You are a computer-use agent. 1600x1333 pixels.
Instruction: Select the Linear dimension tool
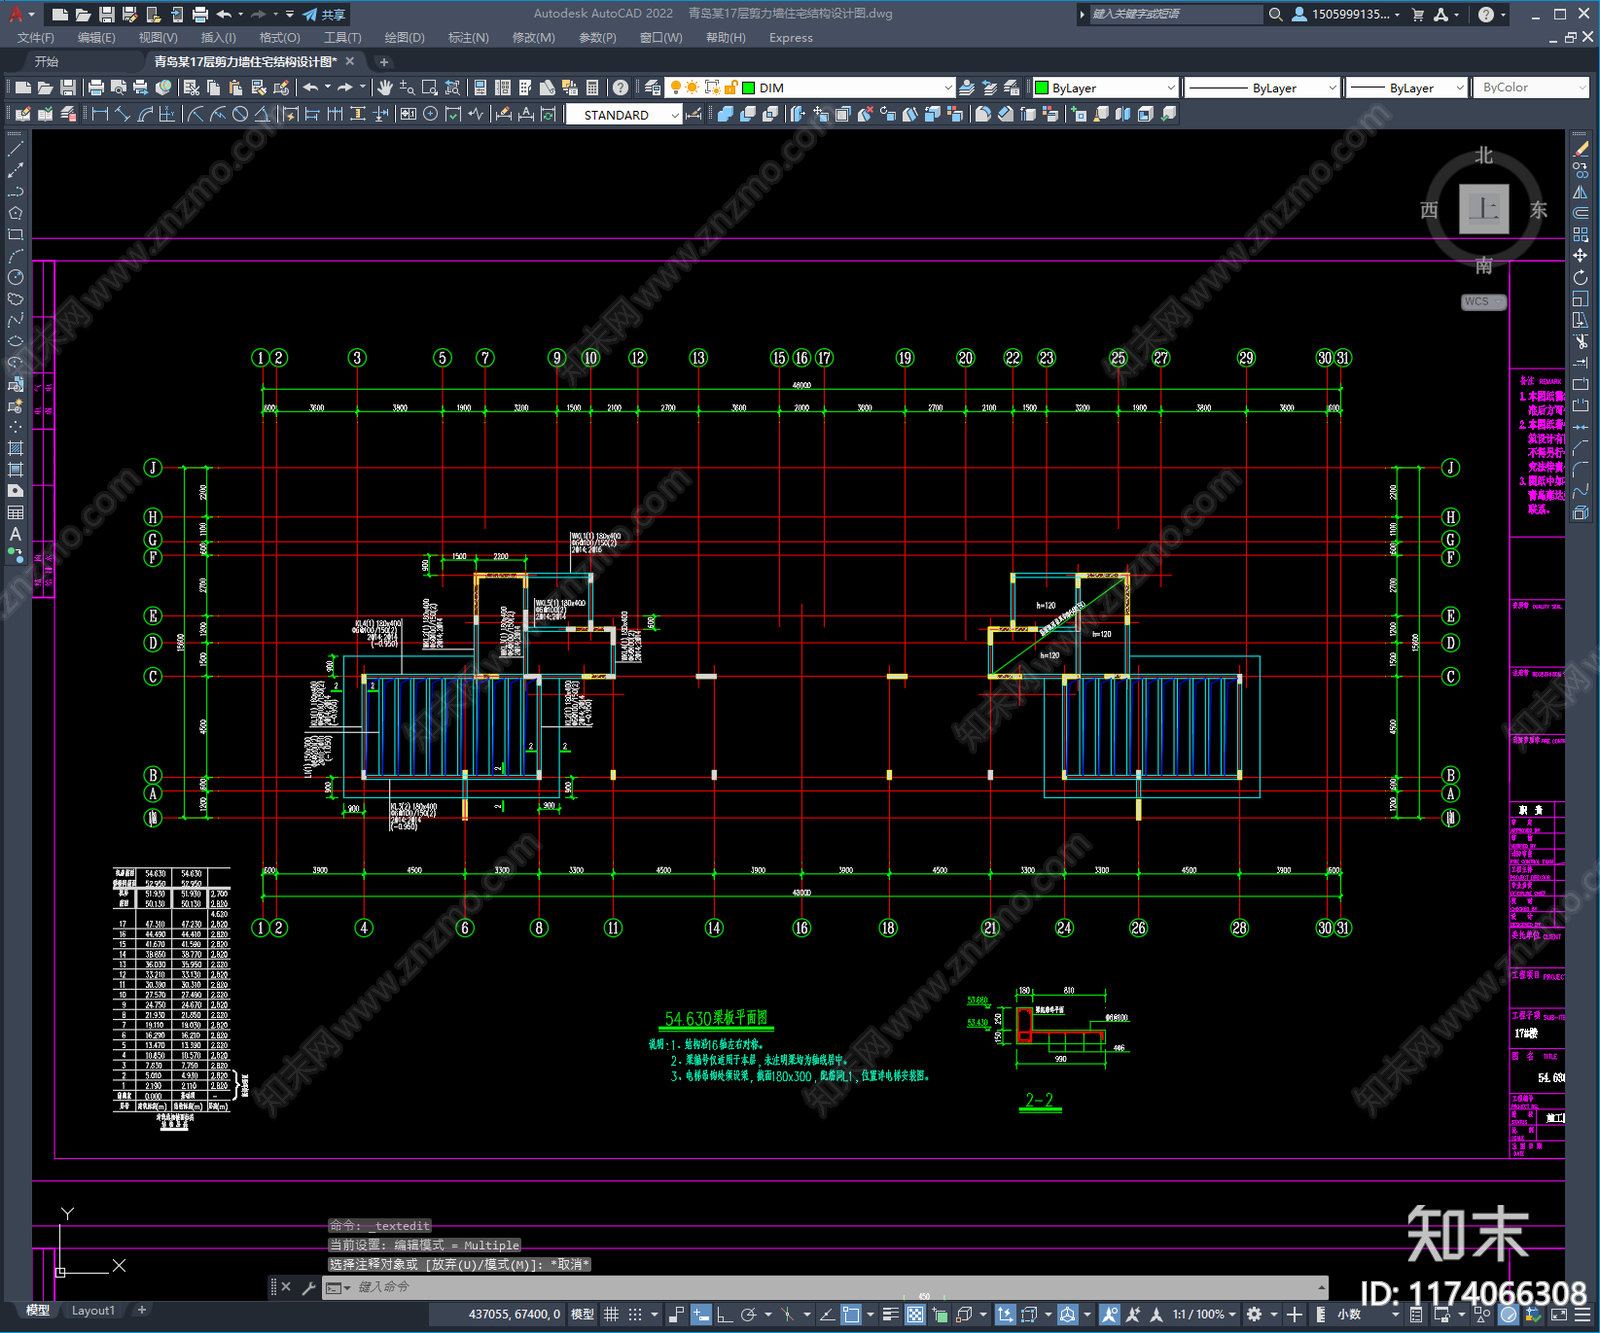tap(100, 114)
